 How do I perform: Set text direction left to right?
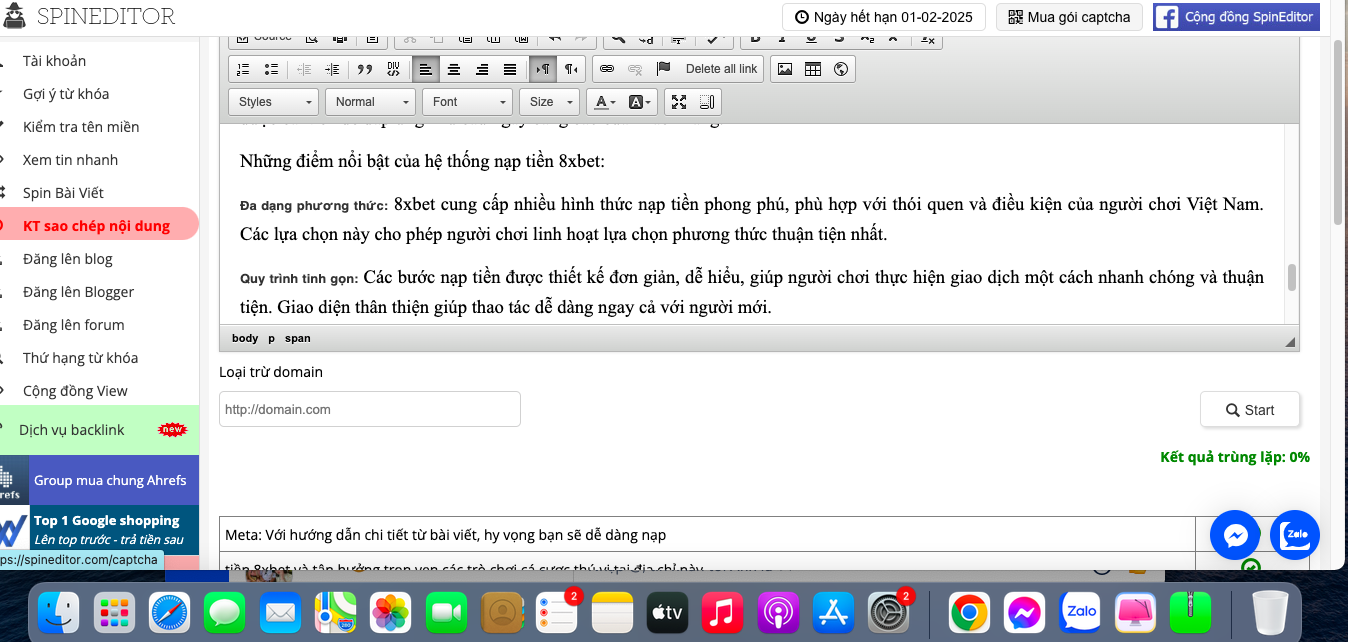click(x=543, y=69)
